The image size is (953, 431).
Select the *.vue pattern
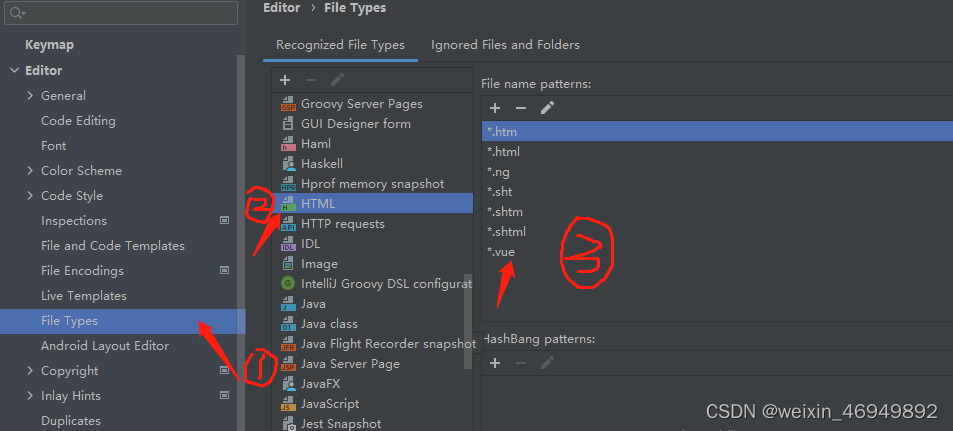click(x=717, y=252)
